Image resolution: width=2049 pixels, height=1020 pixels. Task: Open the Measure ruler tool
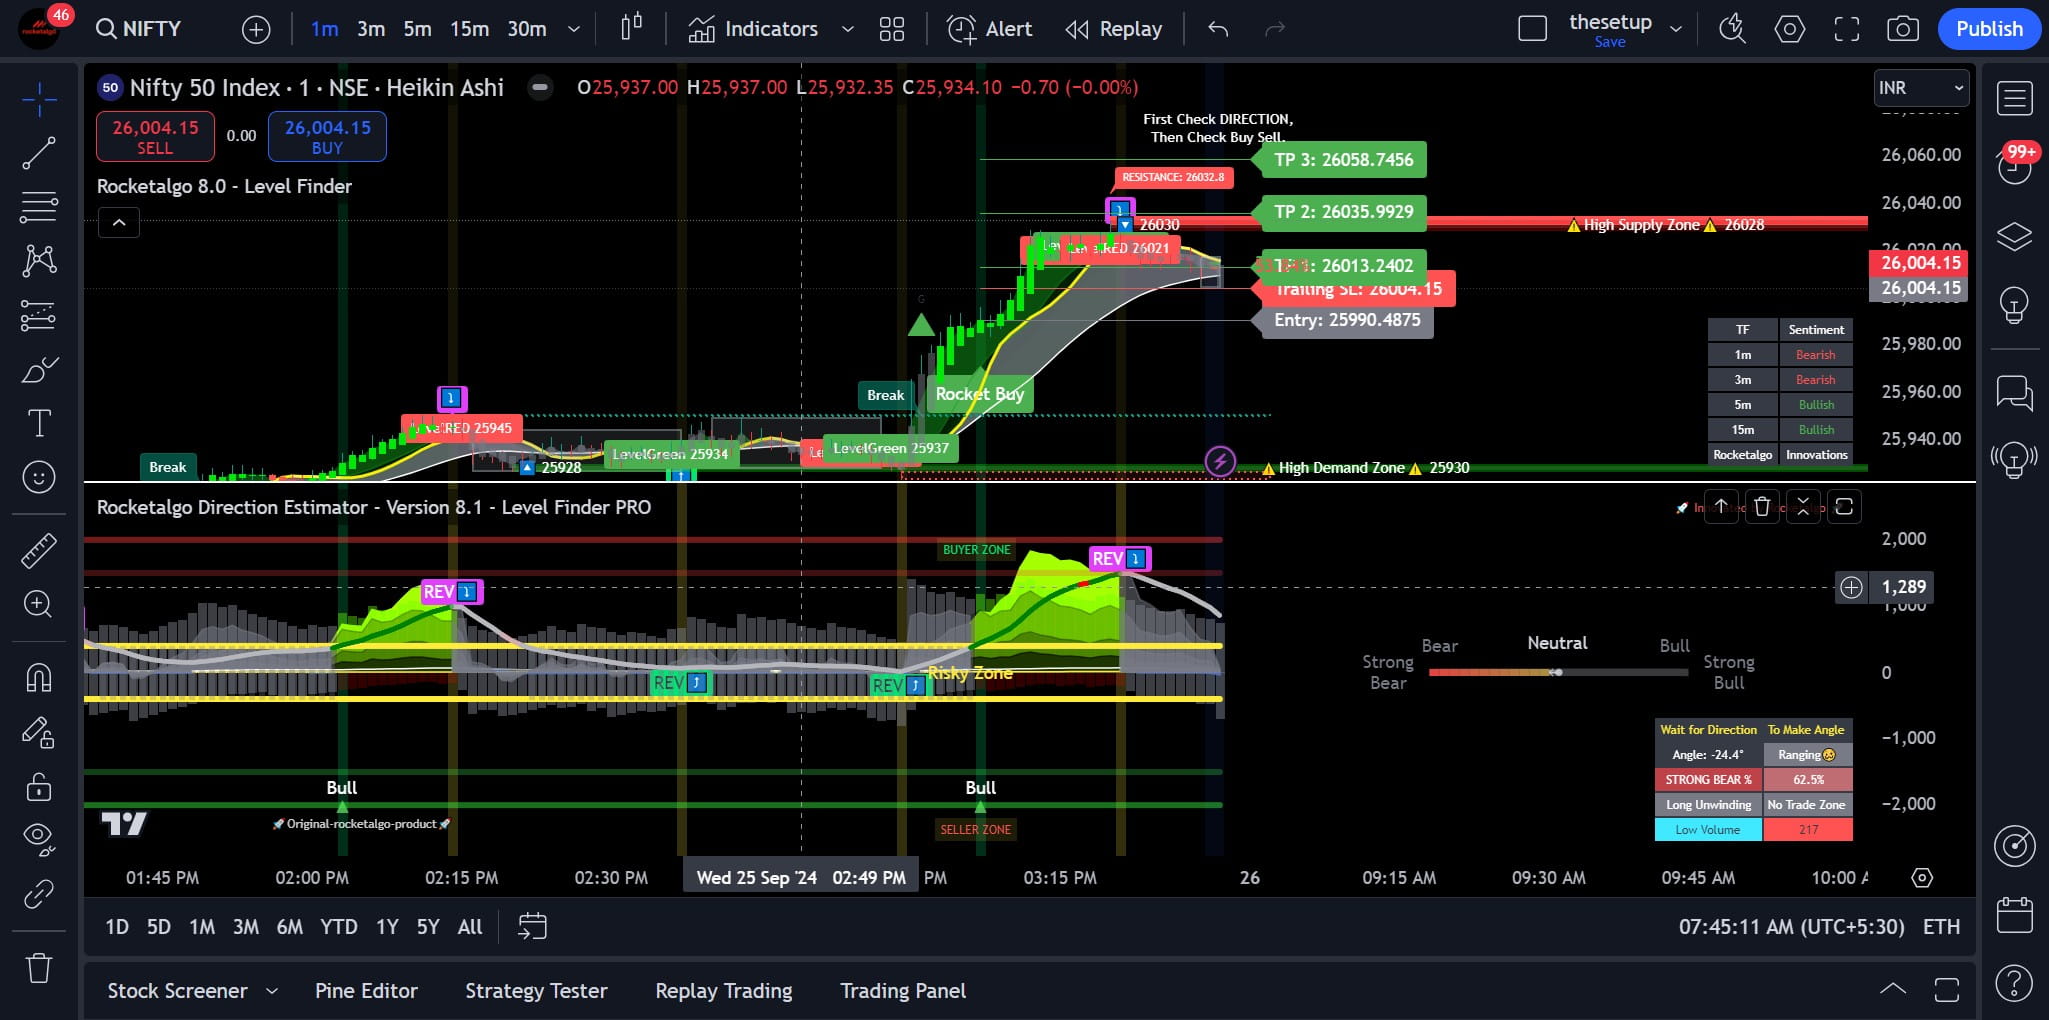pyautogui.click(x=39, y=551)
